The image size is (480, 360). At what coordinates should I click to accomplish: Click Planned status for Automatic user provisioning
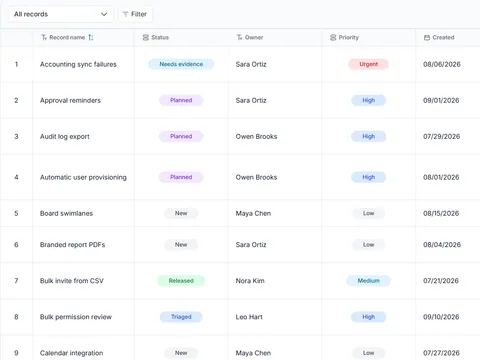click(x=181, y=177)
